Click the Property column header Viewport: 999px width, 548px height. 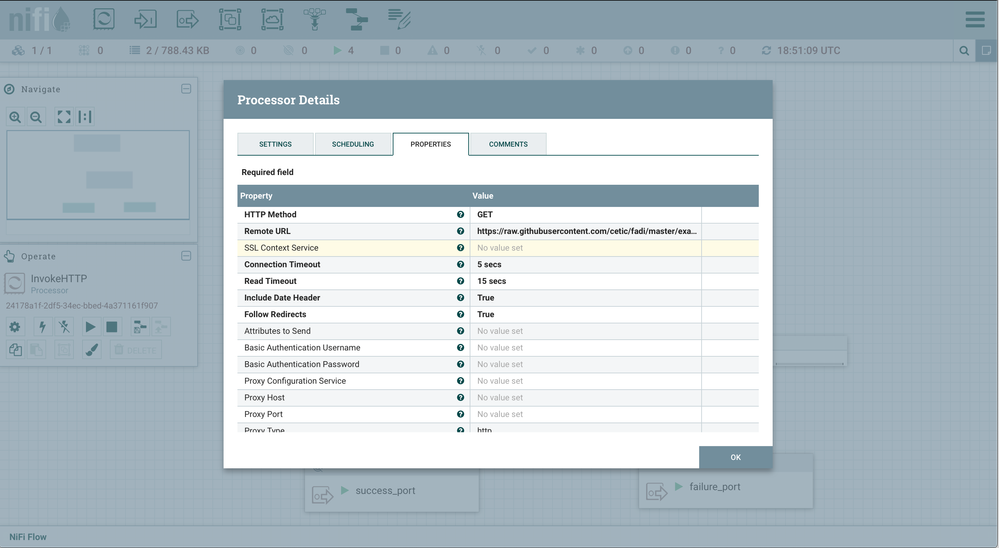(354, 196)
